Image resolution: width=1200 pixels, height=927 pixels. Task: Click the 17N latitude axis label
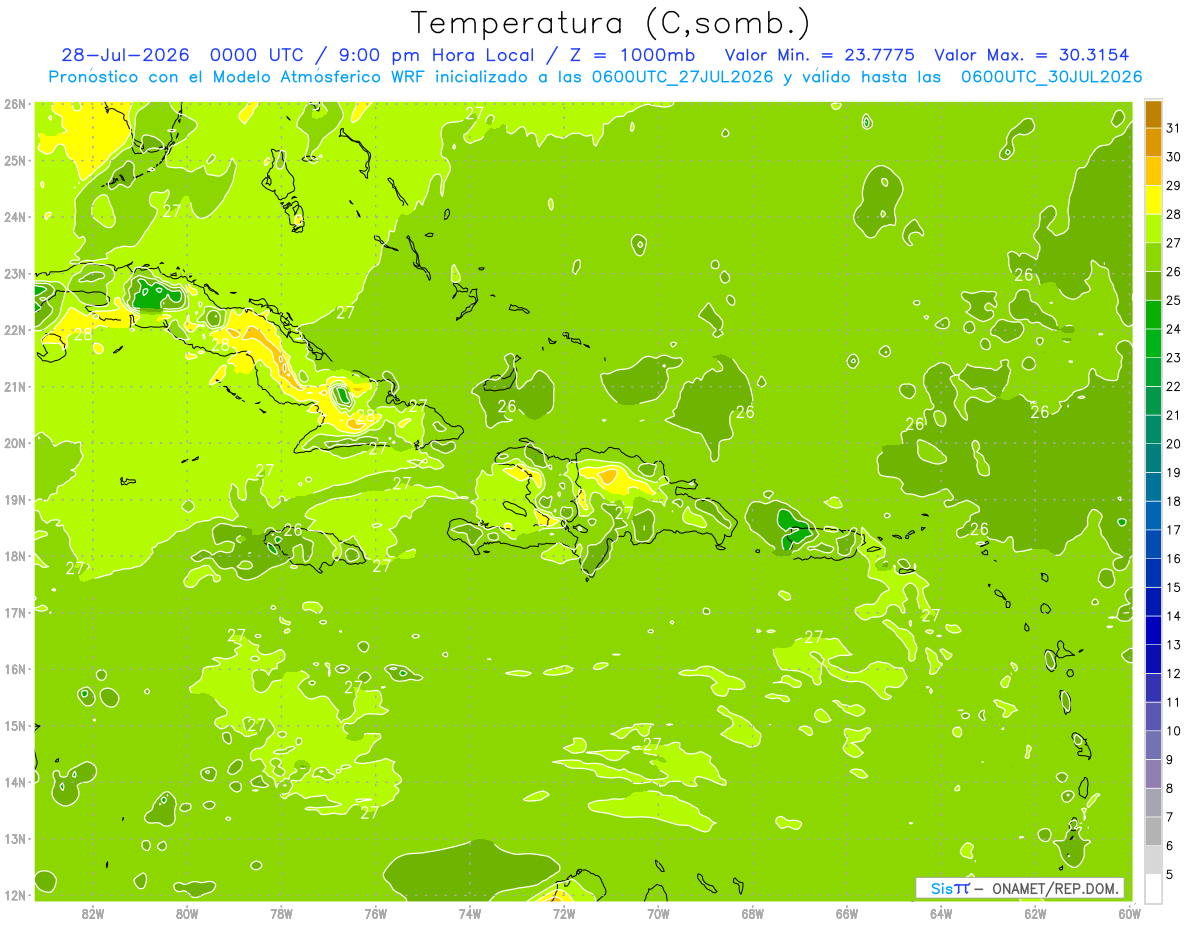[x=14, y=612]
